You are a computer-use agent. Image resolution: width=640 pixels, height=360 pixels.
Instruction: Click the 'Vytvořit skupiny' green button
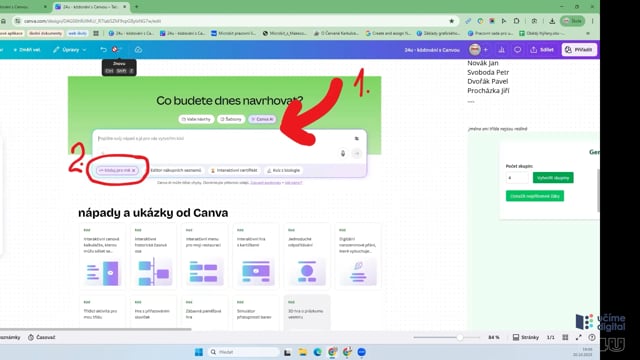coord(553,178)
